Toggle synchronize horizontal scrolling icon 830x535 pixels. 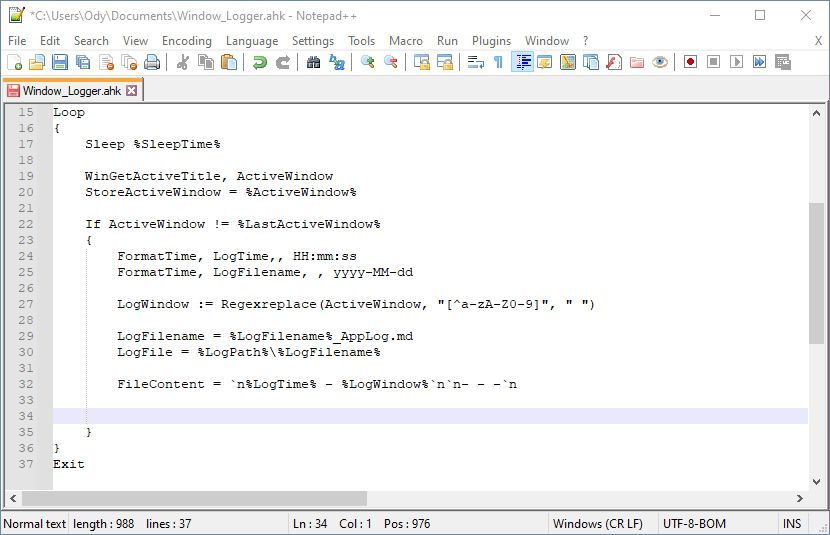pos(445,62)
